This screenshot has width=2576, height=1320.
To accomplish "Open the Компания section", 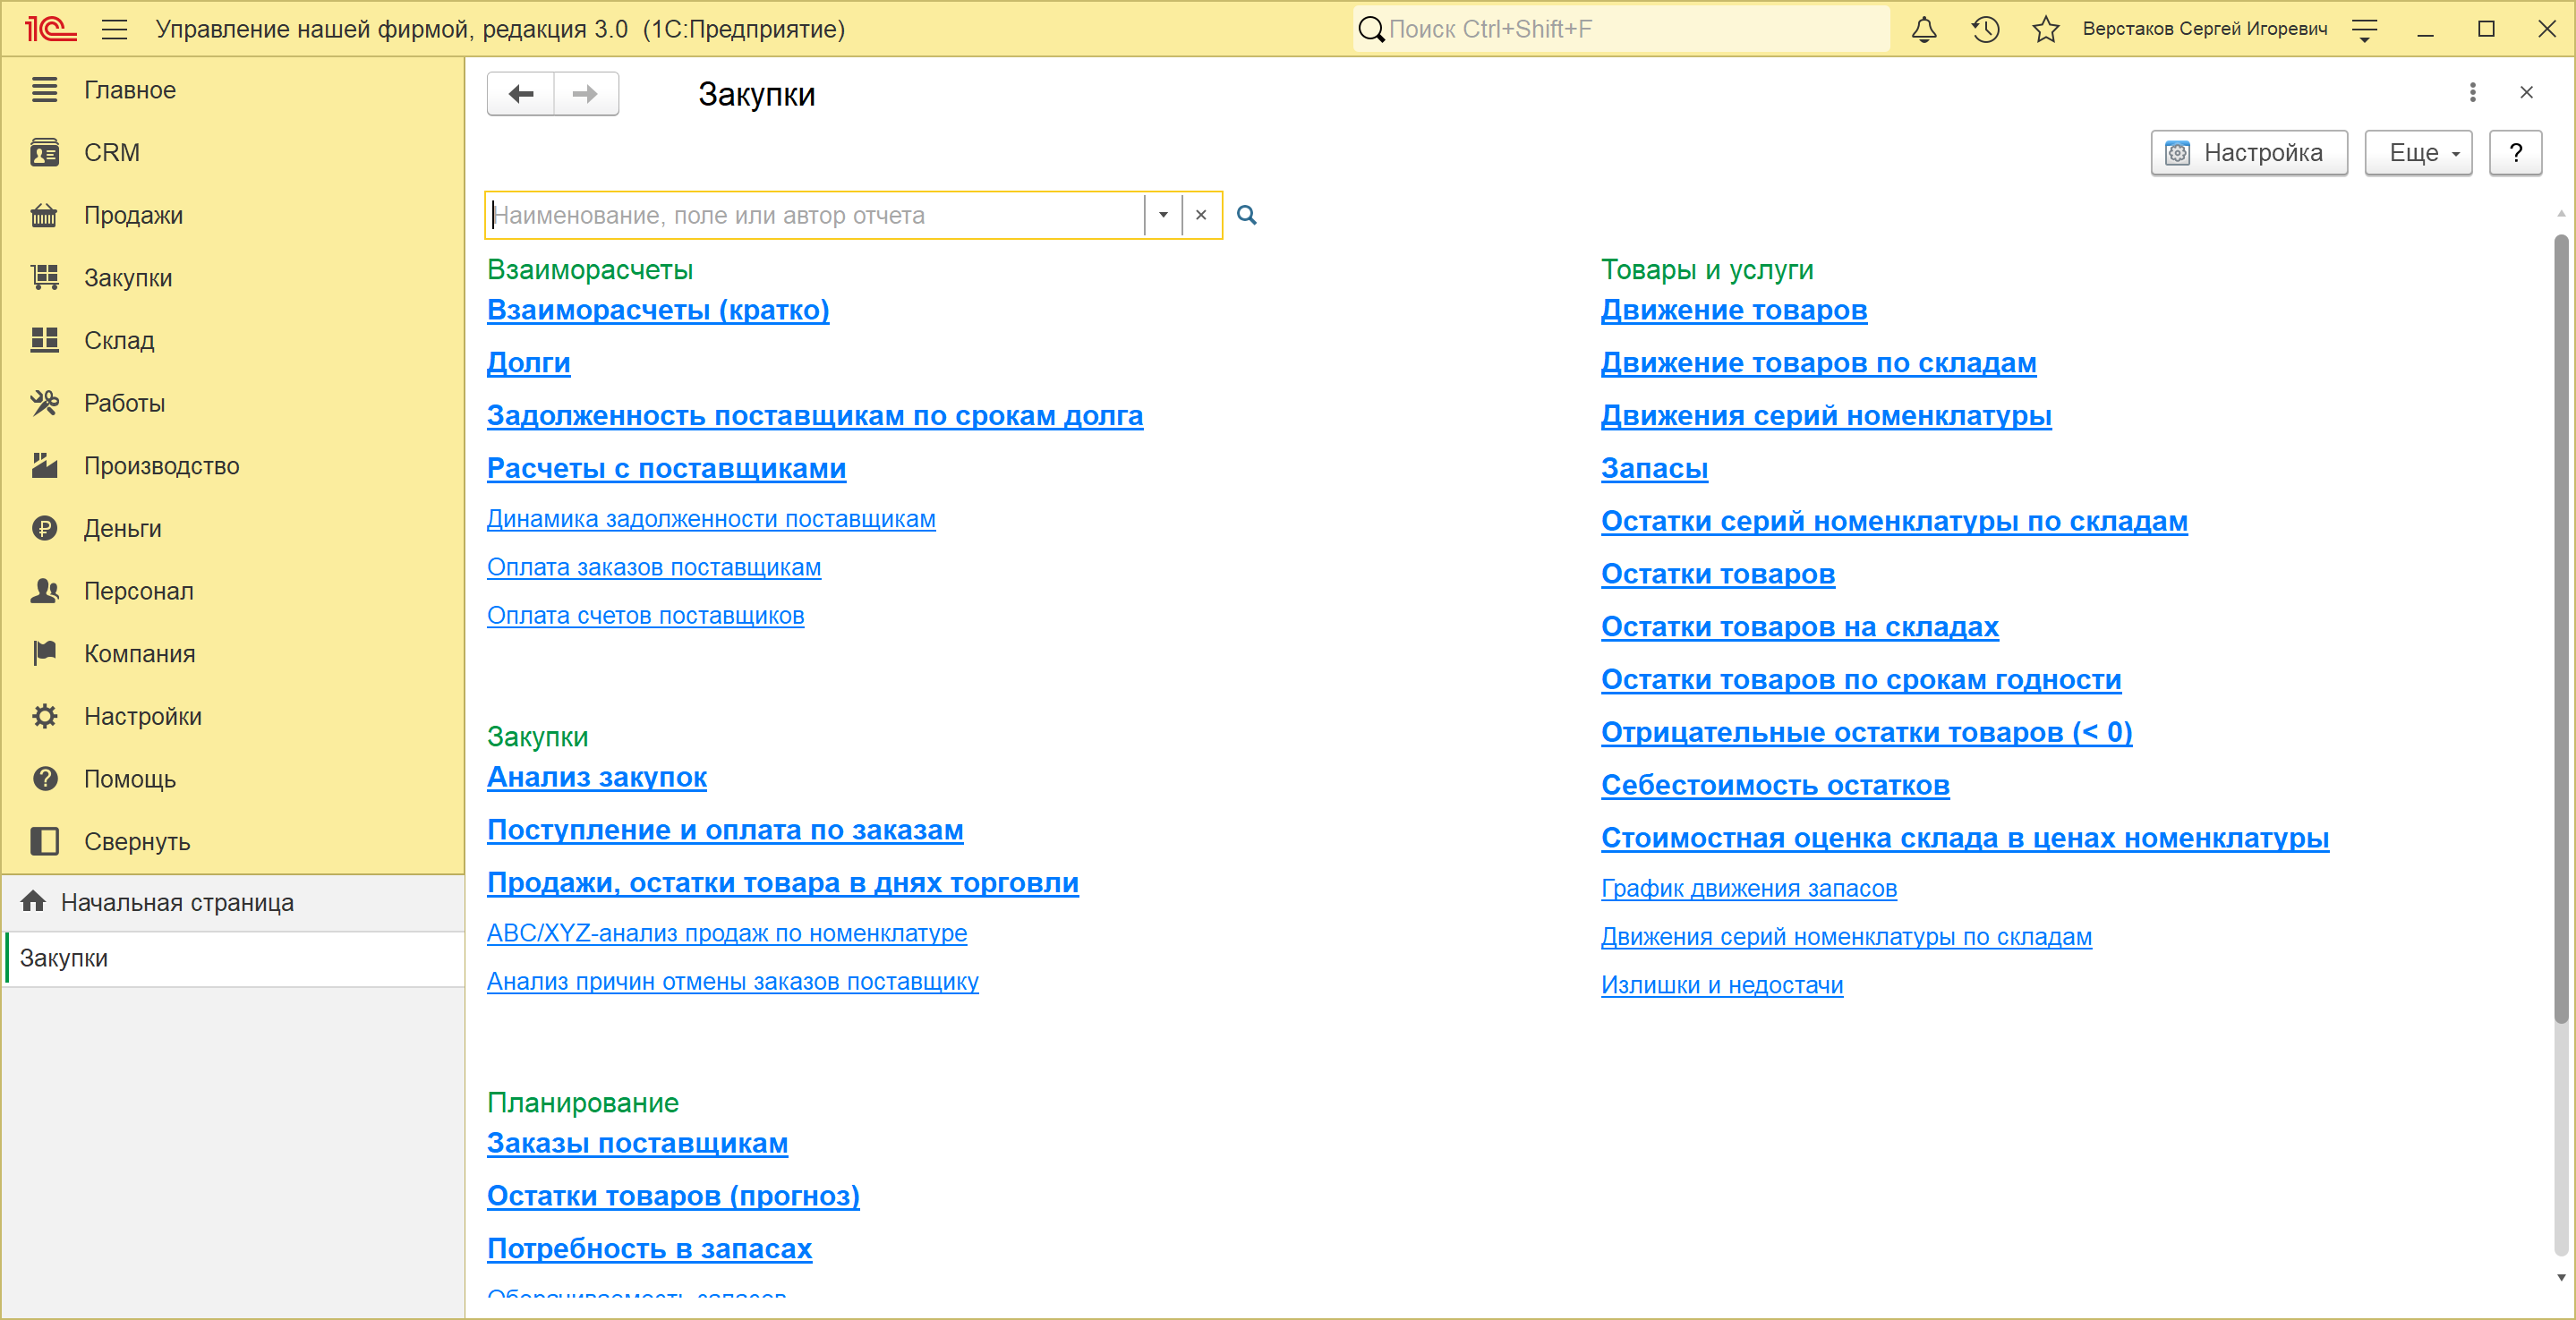I will point(140,653).
